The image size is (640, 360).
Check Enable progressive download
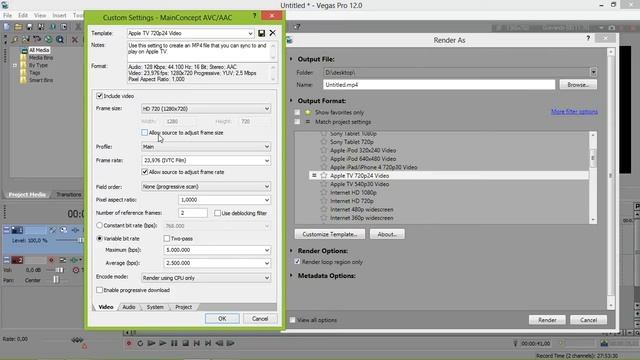(99, 290)
